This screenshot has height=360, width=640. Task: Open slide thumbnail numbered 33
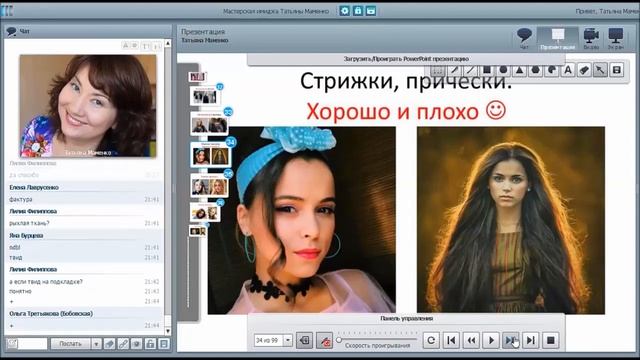click(x=209, y=124)
